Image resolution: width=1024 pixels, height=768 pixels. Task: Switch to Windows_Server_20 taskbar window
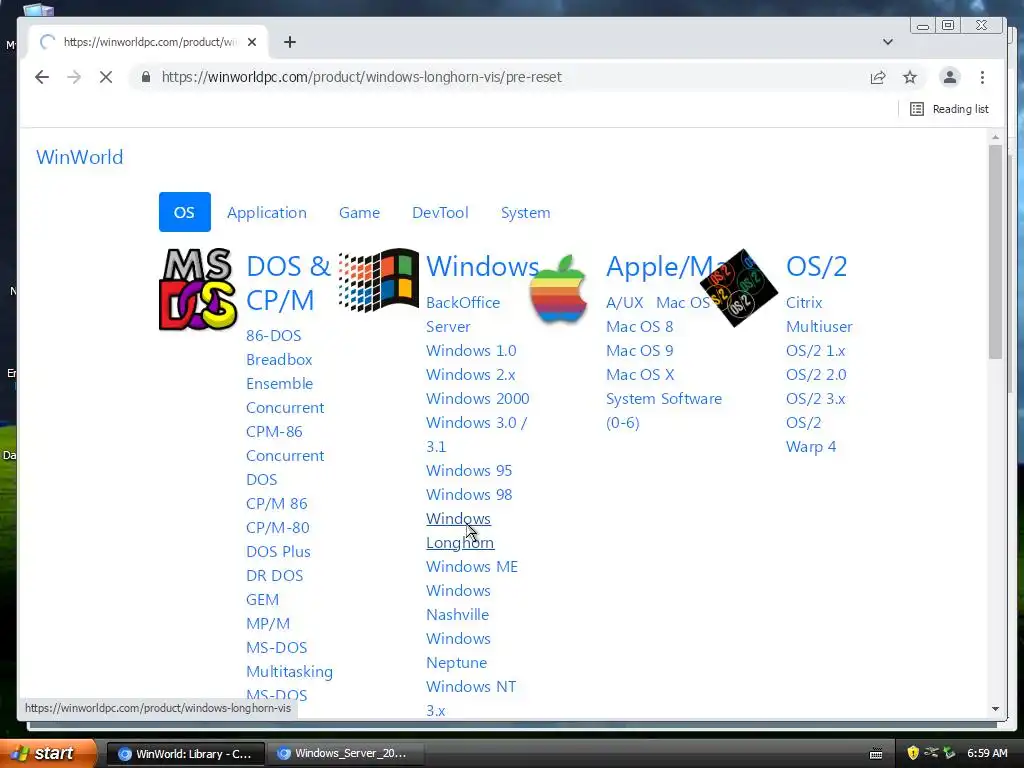tap(347, 754)
